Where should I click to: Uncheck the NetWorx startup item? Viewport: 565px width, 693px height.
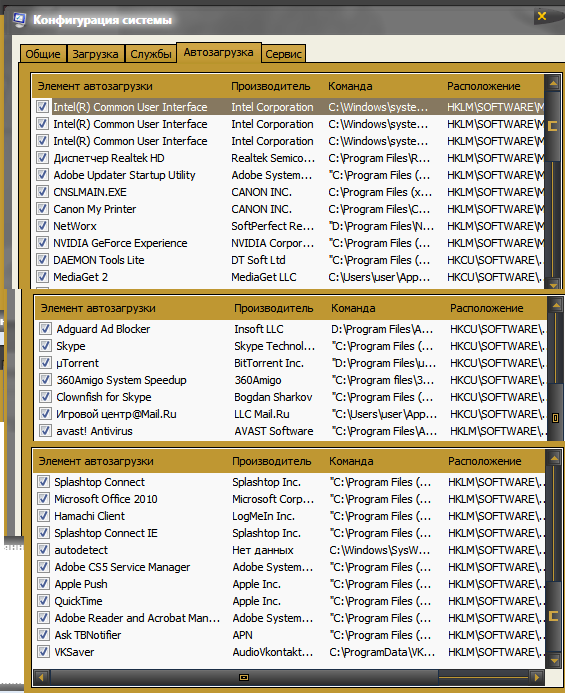pyautogui.click(x=42, y=226)
